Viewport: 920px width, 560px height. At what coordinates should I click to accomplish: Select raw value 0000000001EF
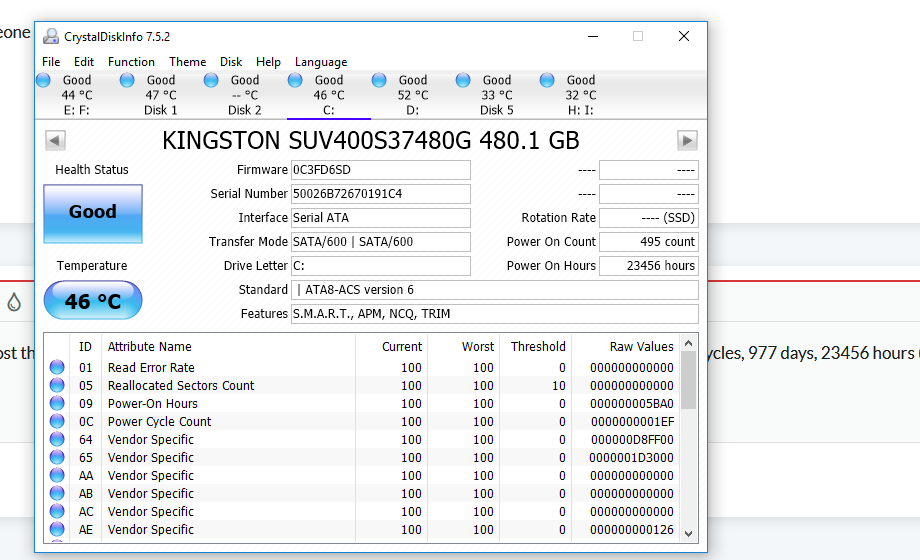tap(632, 421)
